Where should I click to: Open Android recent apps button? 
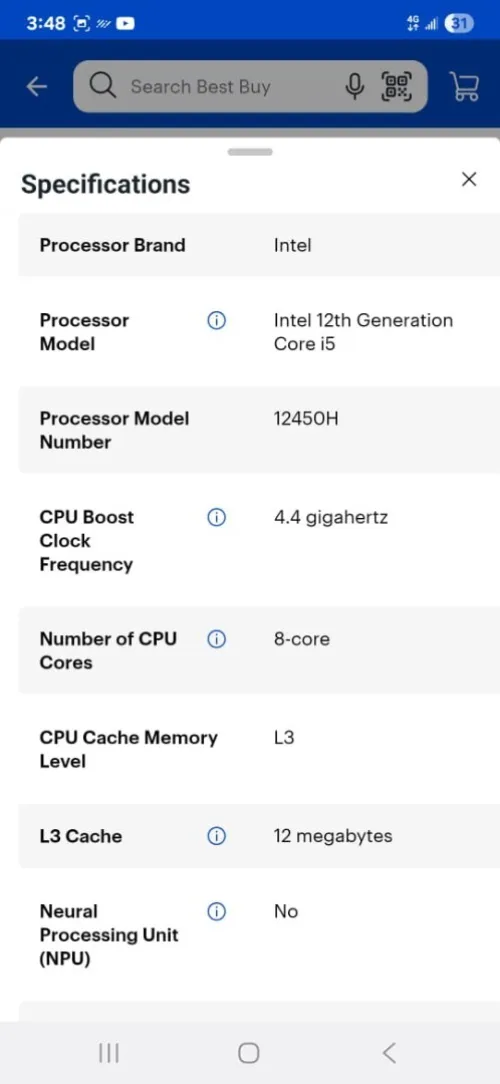coord(109,1053)
